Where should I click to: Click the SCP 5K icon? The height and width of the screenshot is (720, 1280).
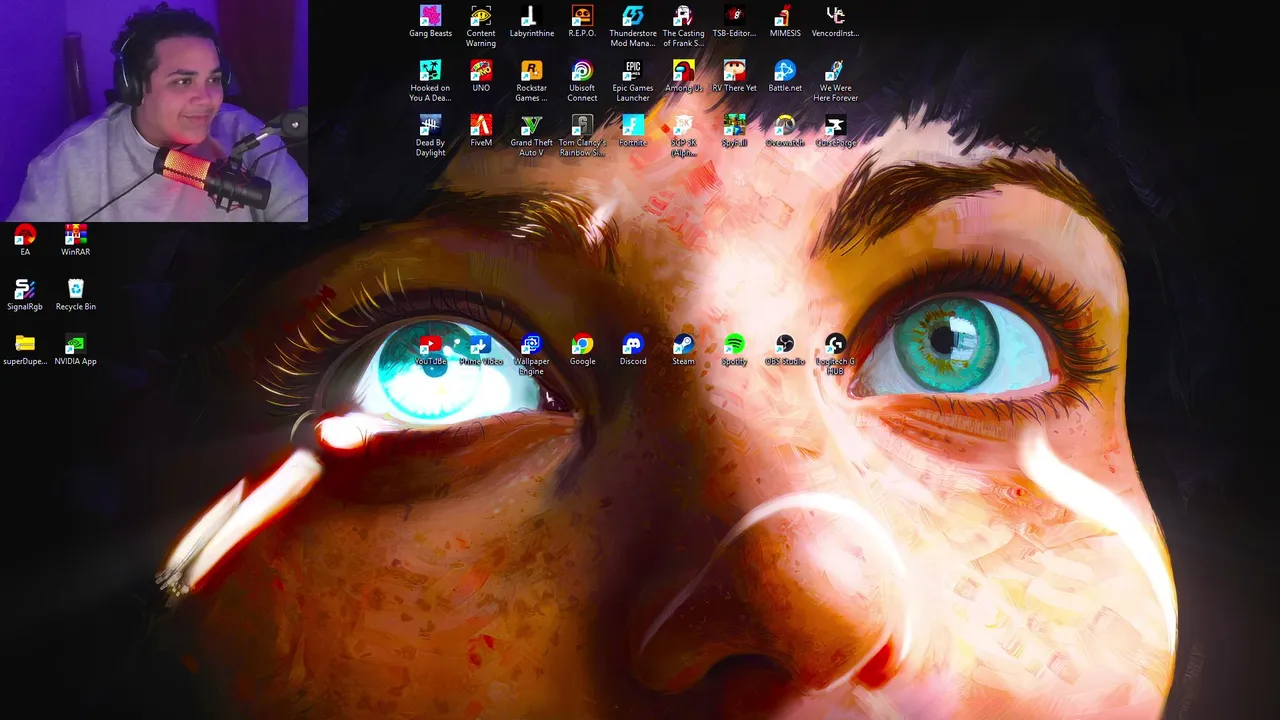tap(683, 136)
